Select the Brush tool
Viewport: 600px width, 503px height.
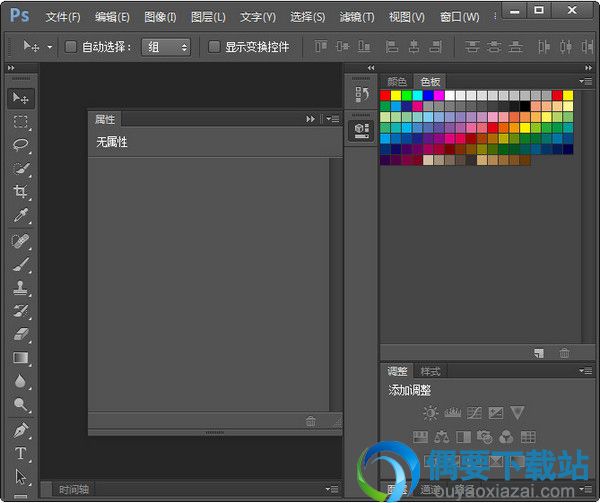pos(21,265)
